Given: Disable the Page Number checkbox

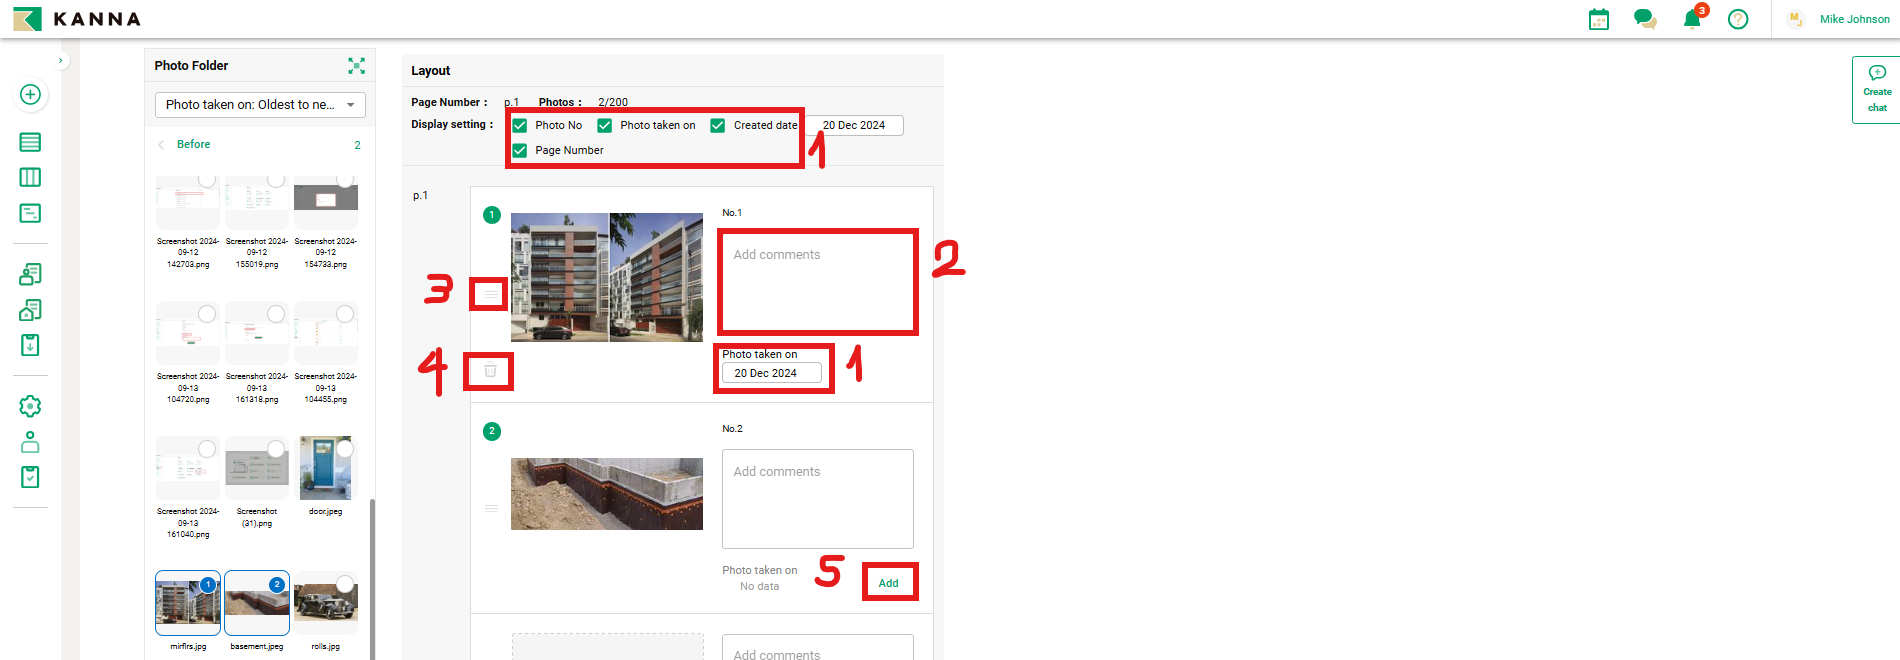Looking at the screenshot, I should [x=520, y=151].
